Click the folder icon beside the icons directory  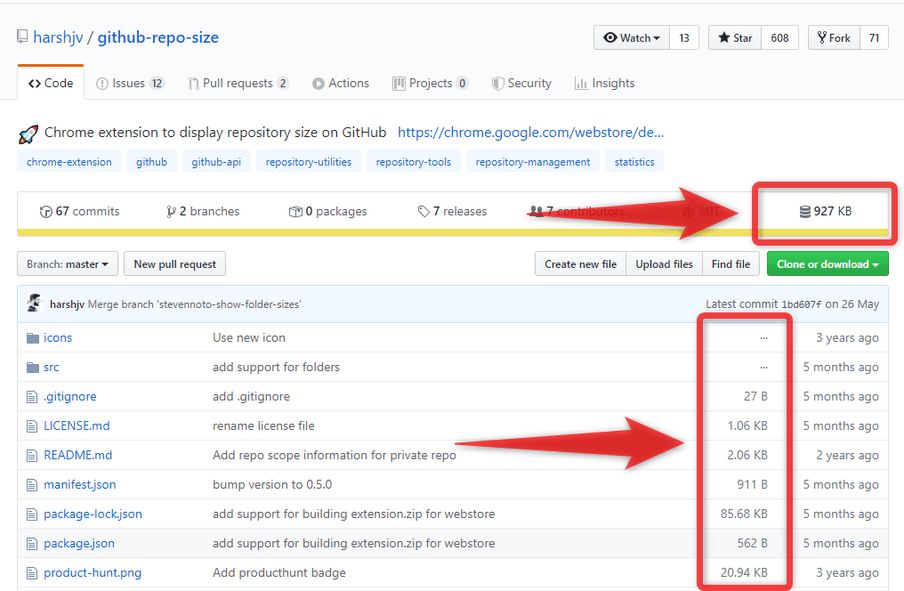tap(32, 338)
